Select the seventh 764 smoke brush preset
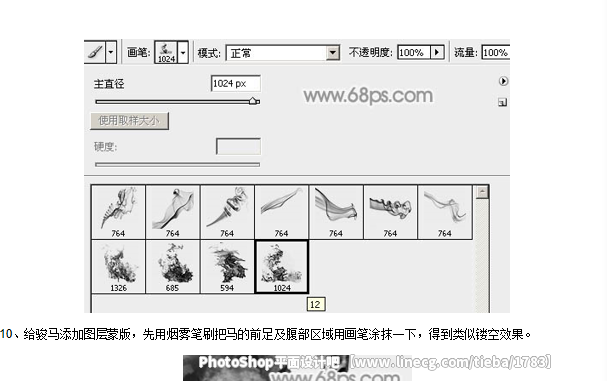This screenshot has width=607, height=381. click(445, 212)
